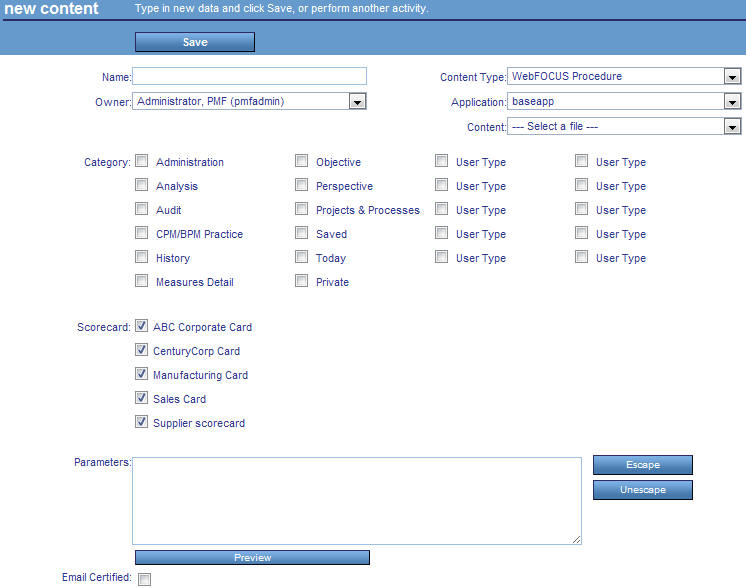
Task: Uncheck the CenturyCorp Card scorecard
Action: tap(141, 350)
